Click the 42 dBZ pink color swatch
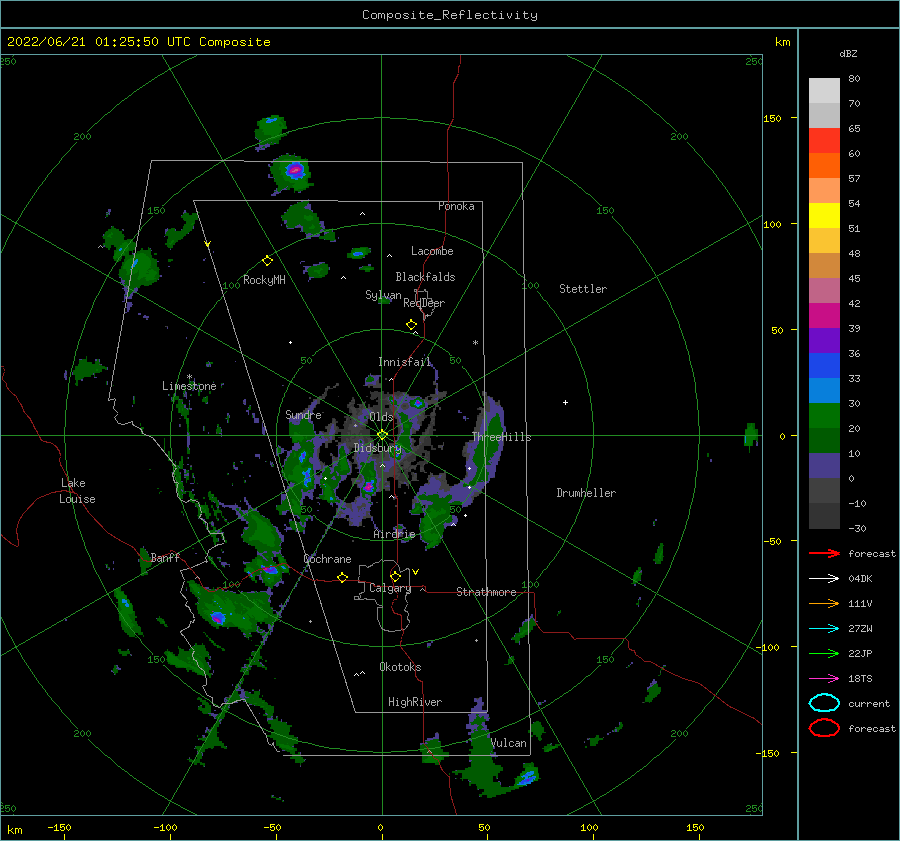The width and height of the screenshot is (900, 841). click(x=824, y=290)
